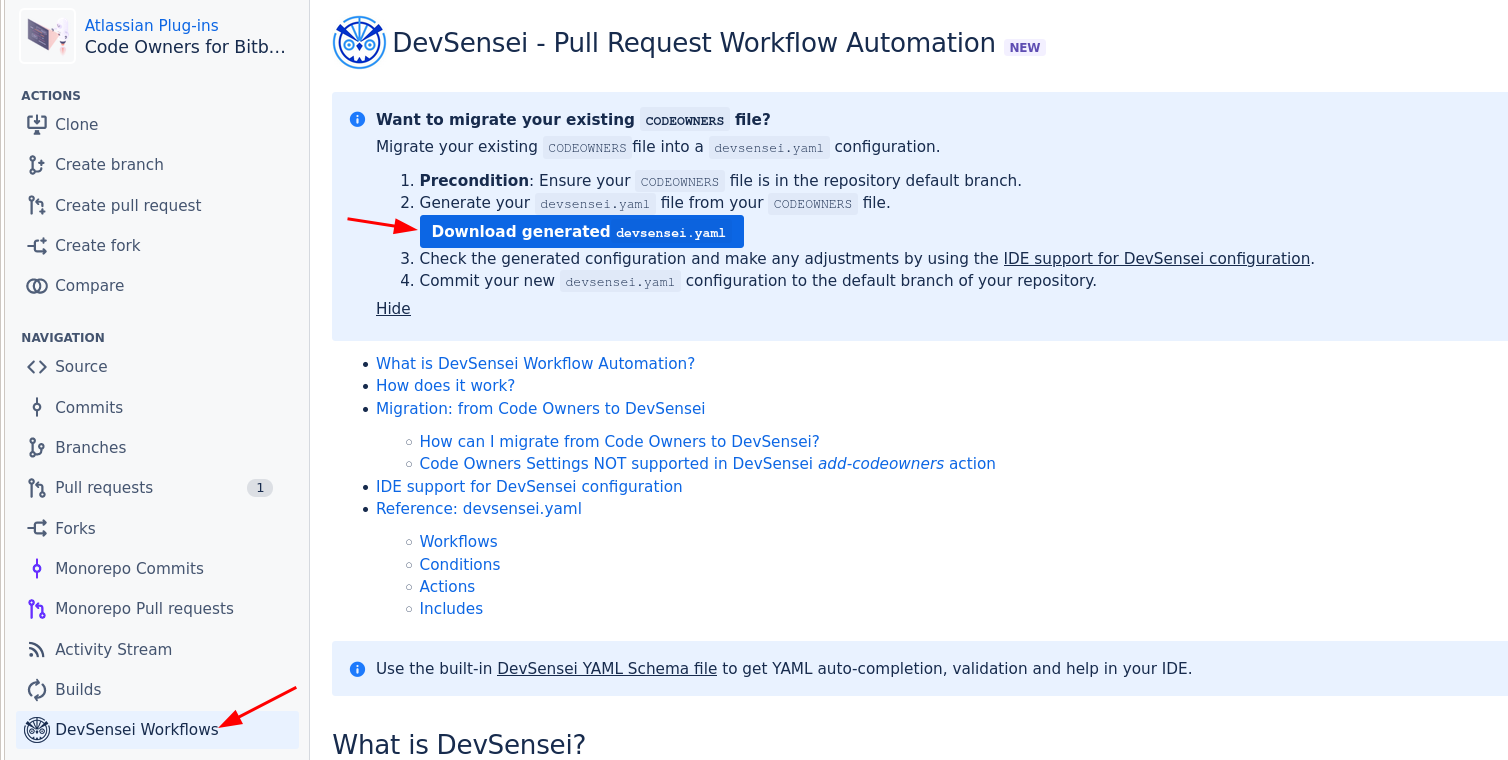This screenshot has width=1508, height=760.
Task: Click the Builds refresh icon
Action: pos(37,690)
